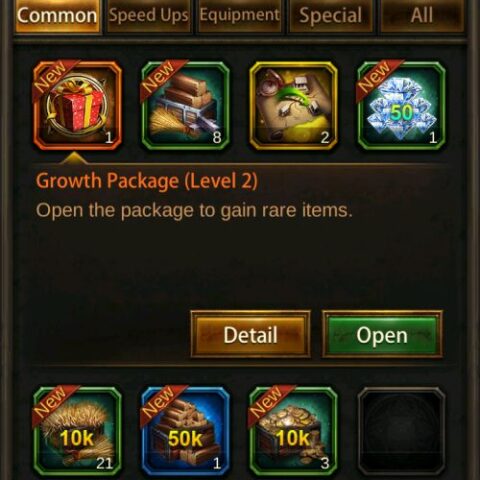480x480 pixels.
Task: Select the 10k wheat bundle item
Action: (x=77, y=431)
